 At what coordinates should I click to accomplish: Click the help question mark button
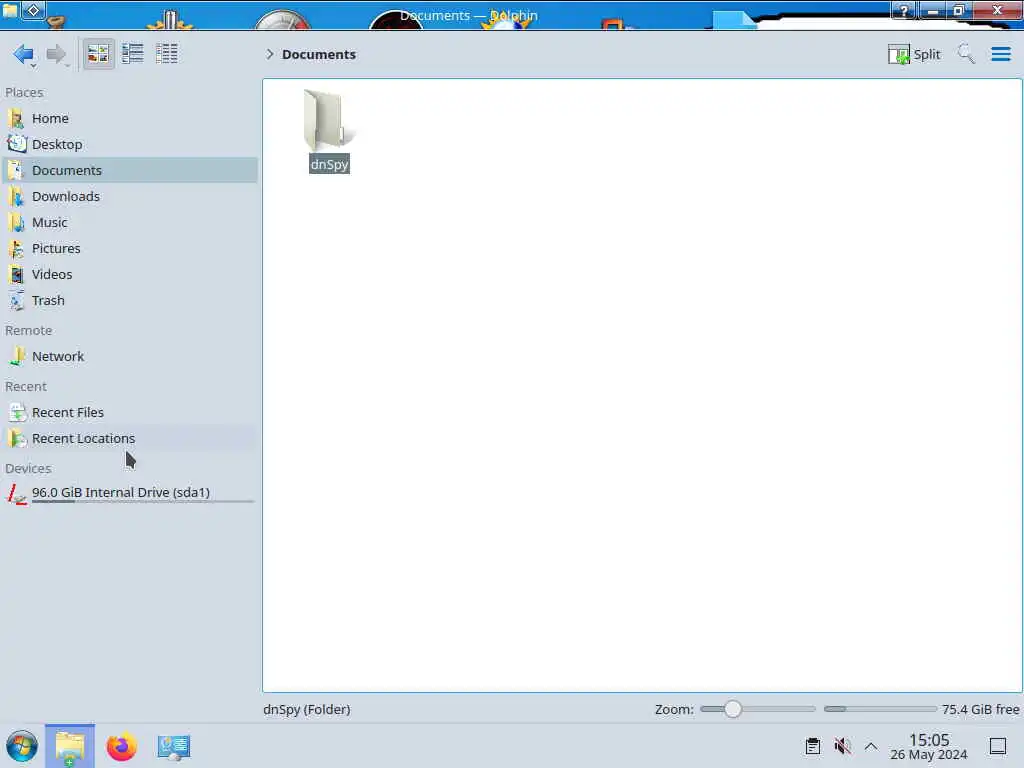pos(904,10)
